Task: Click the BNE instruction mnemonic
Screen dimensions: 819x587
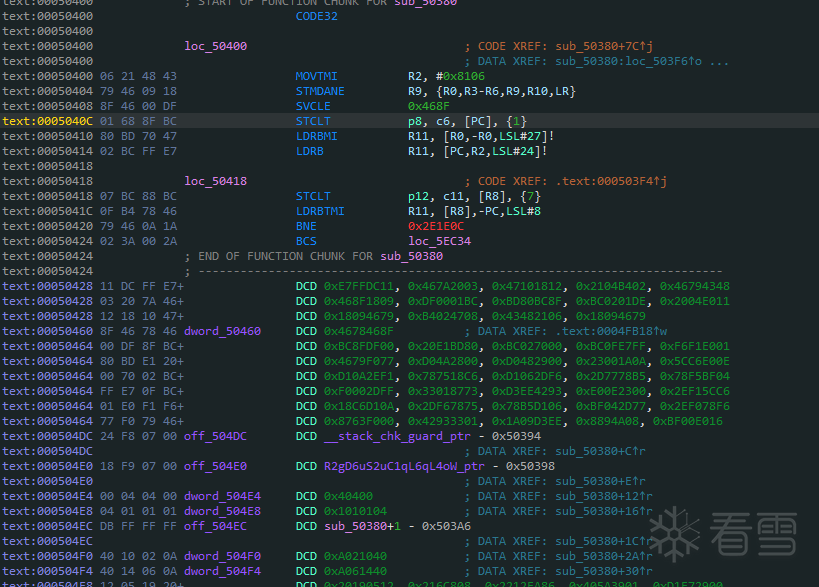Action: (306, 226)
